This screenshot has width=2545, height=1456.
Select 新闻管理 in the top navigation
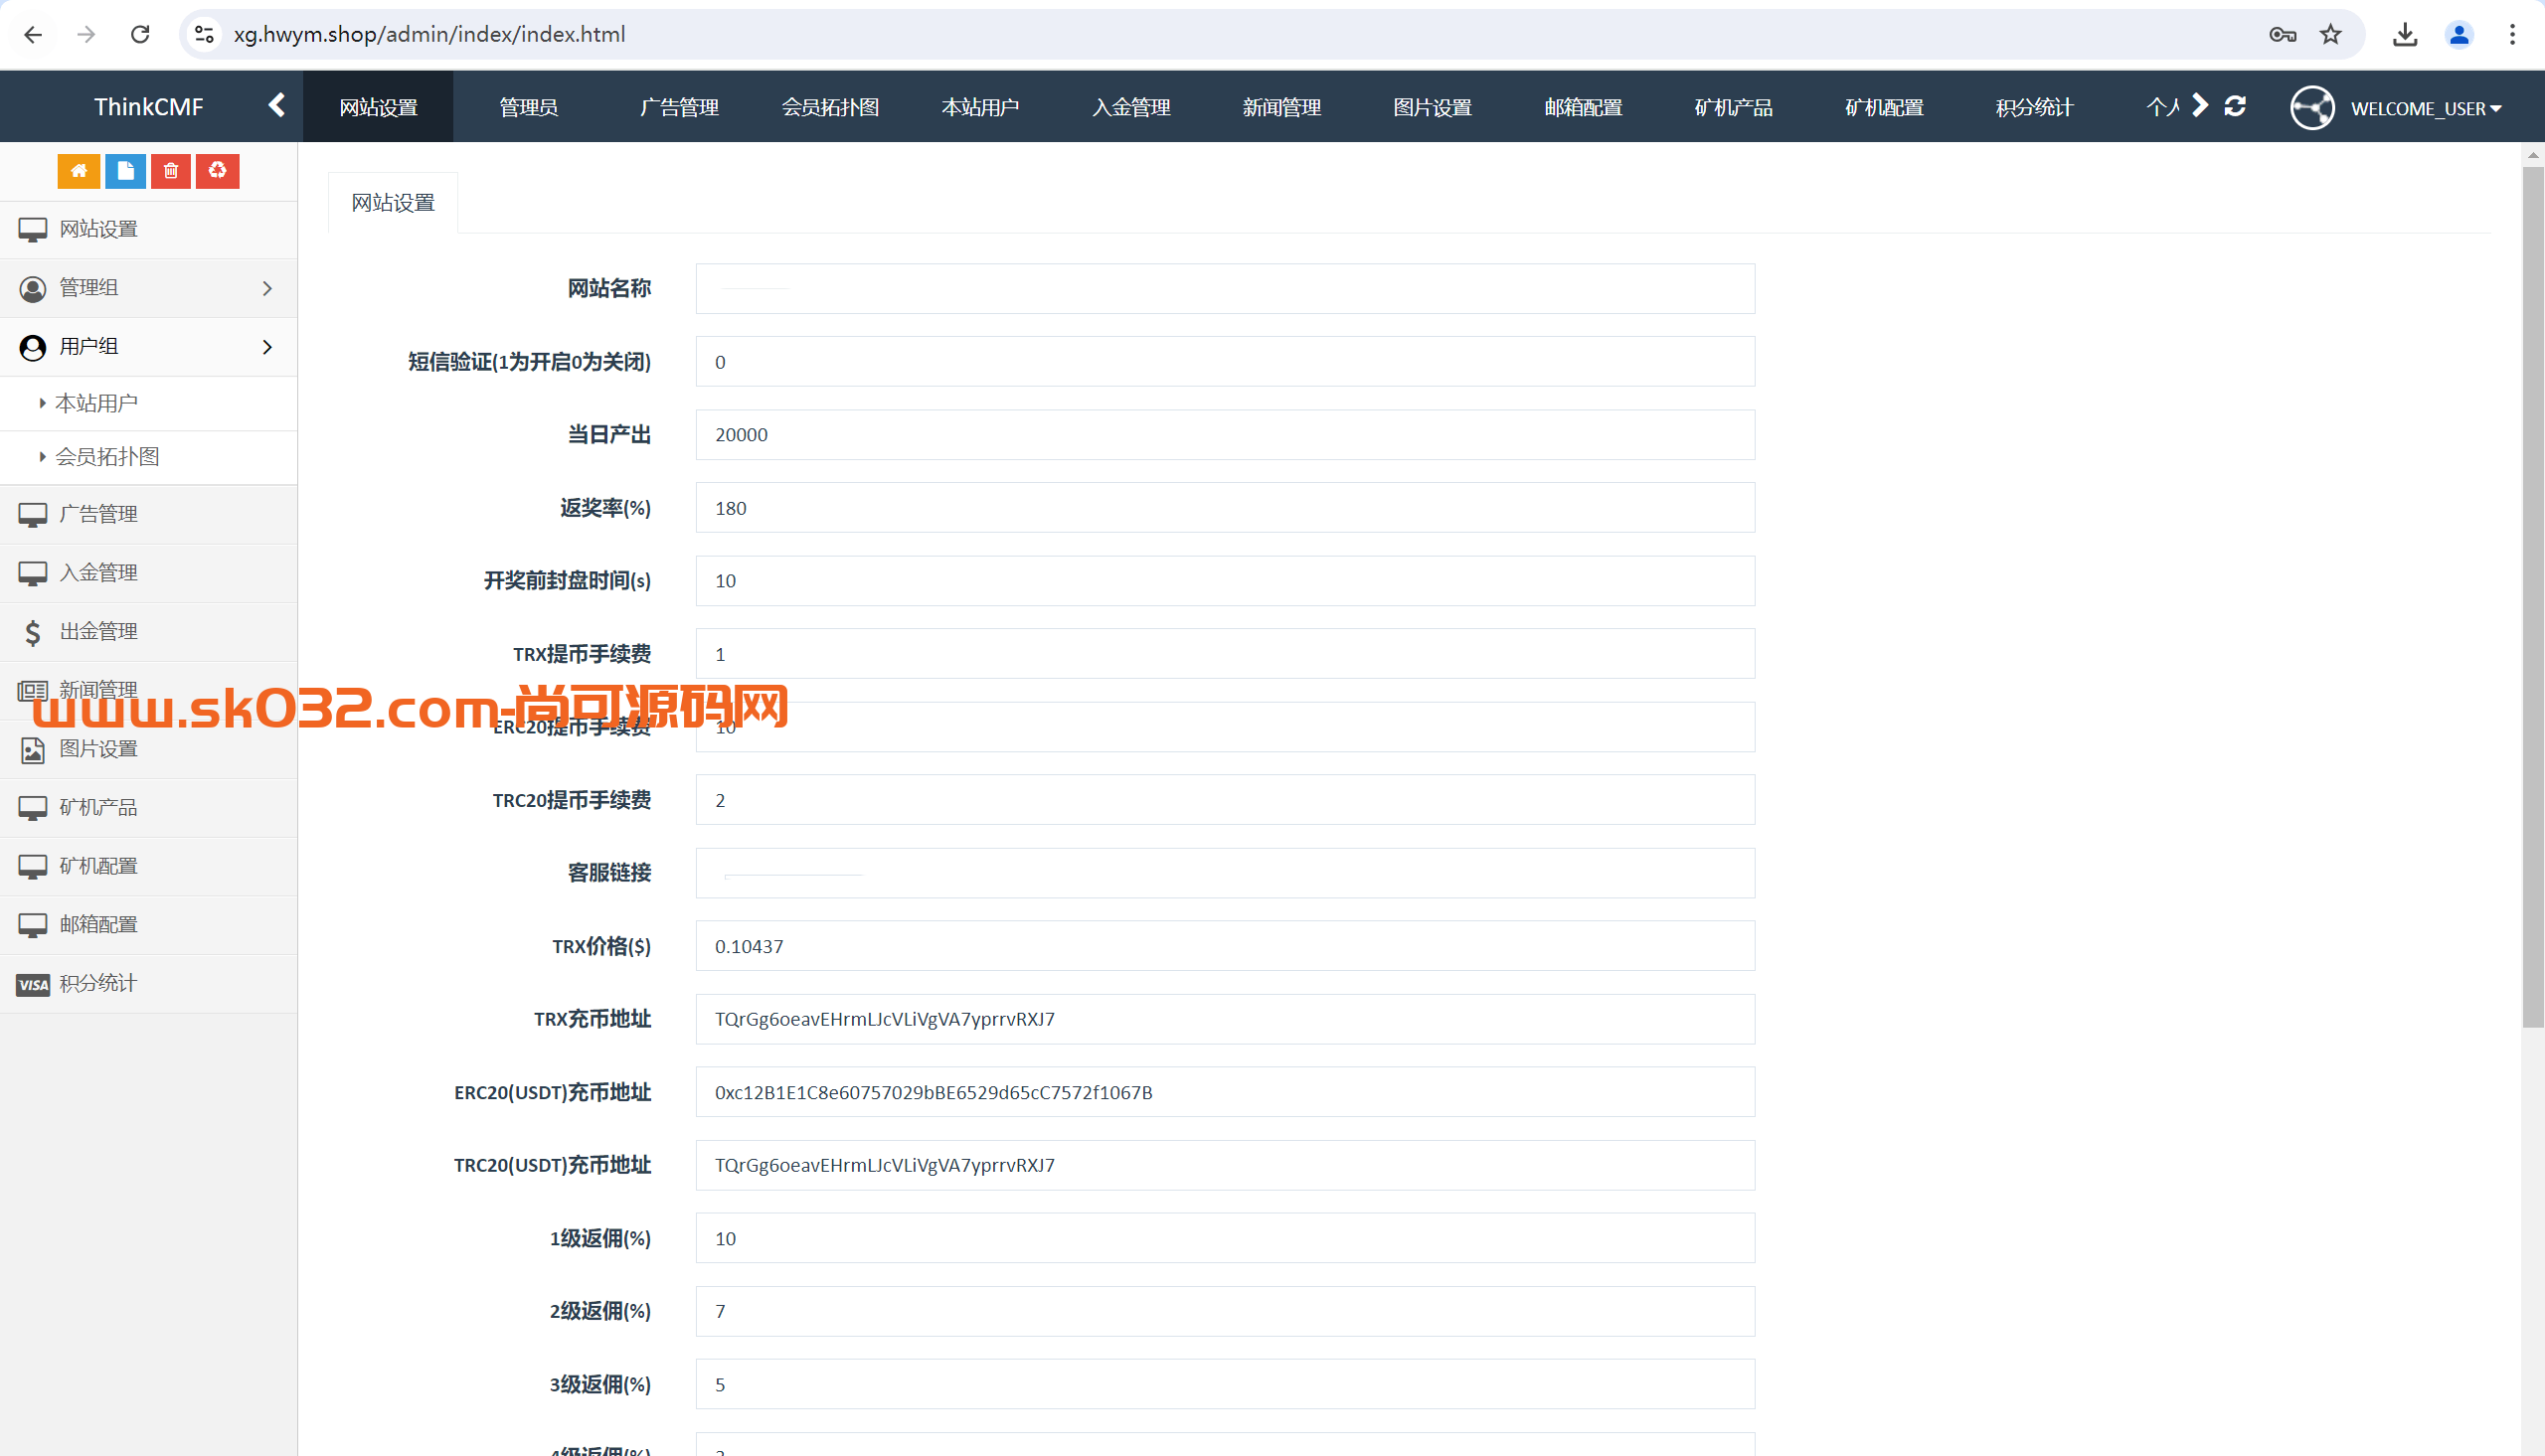coord(1282,107)
